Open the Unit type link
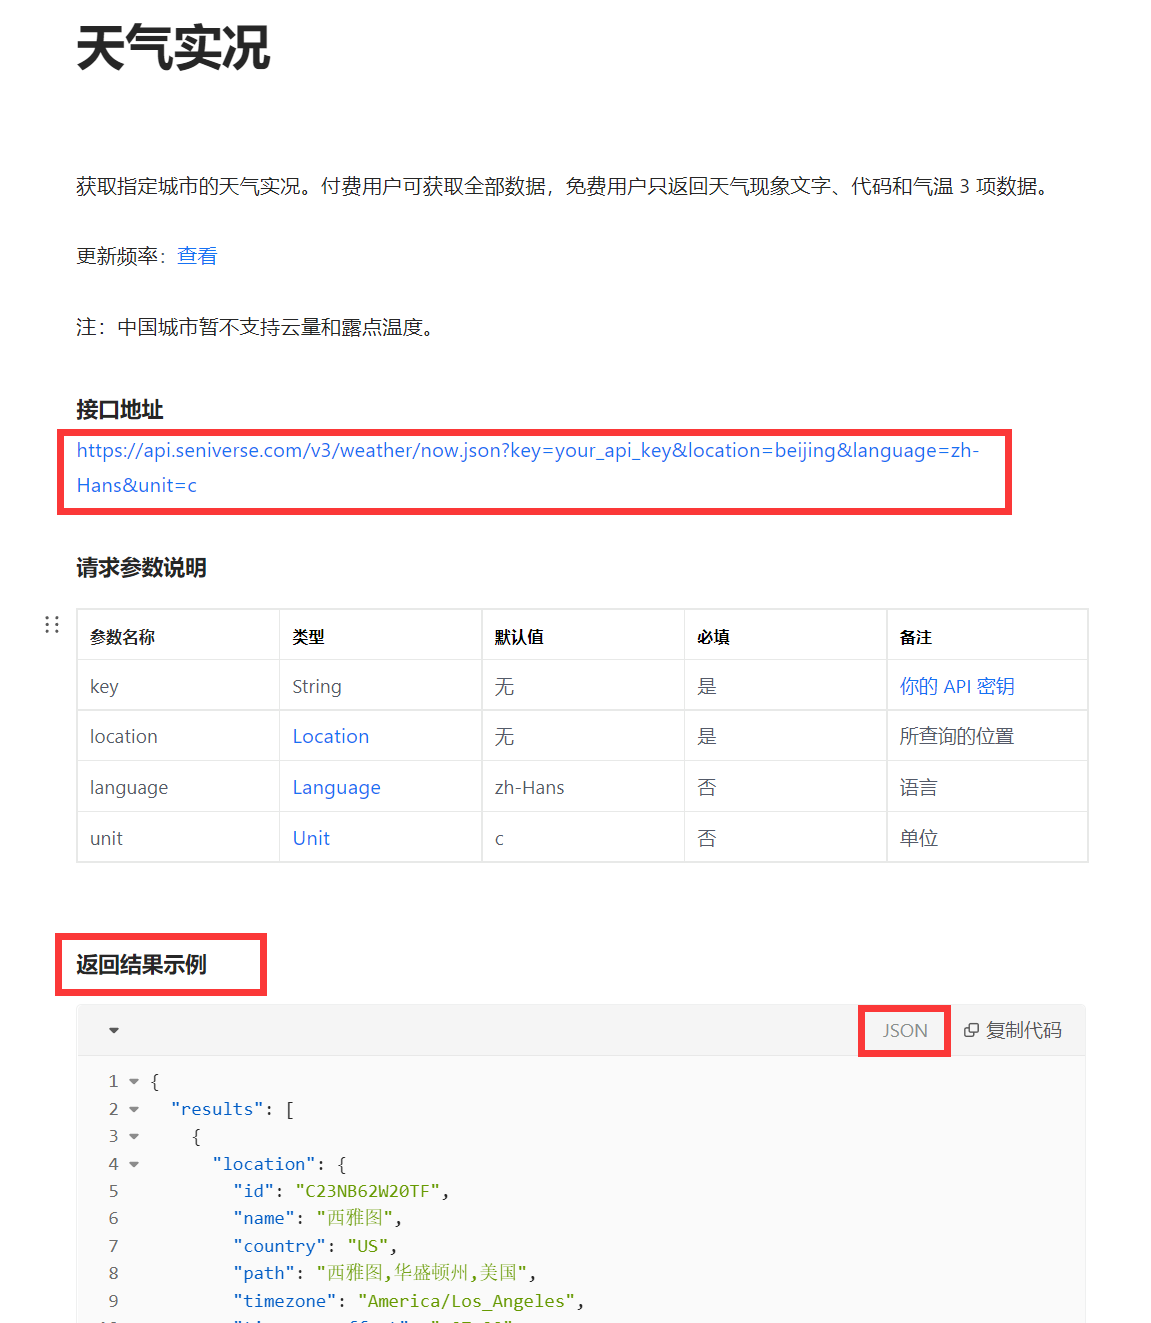The height and width of the screenshot is (1323, 1151). [311, 838]
